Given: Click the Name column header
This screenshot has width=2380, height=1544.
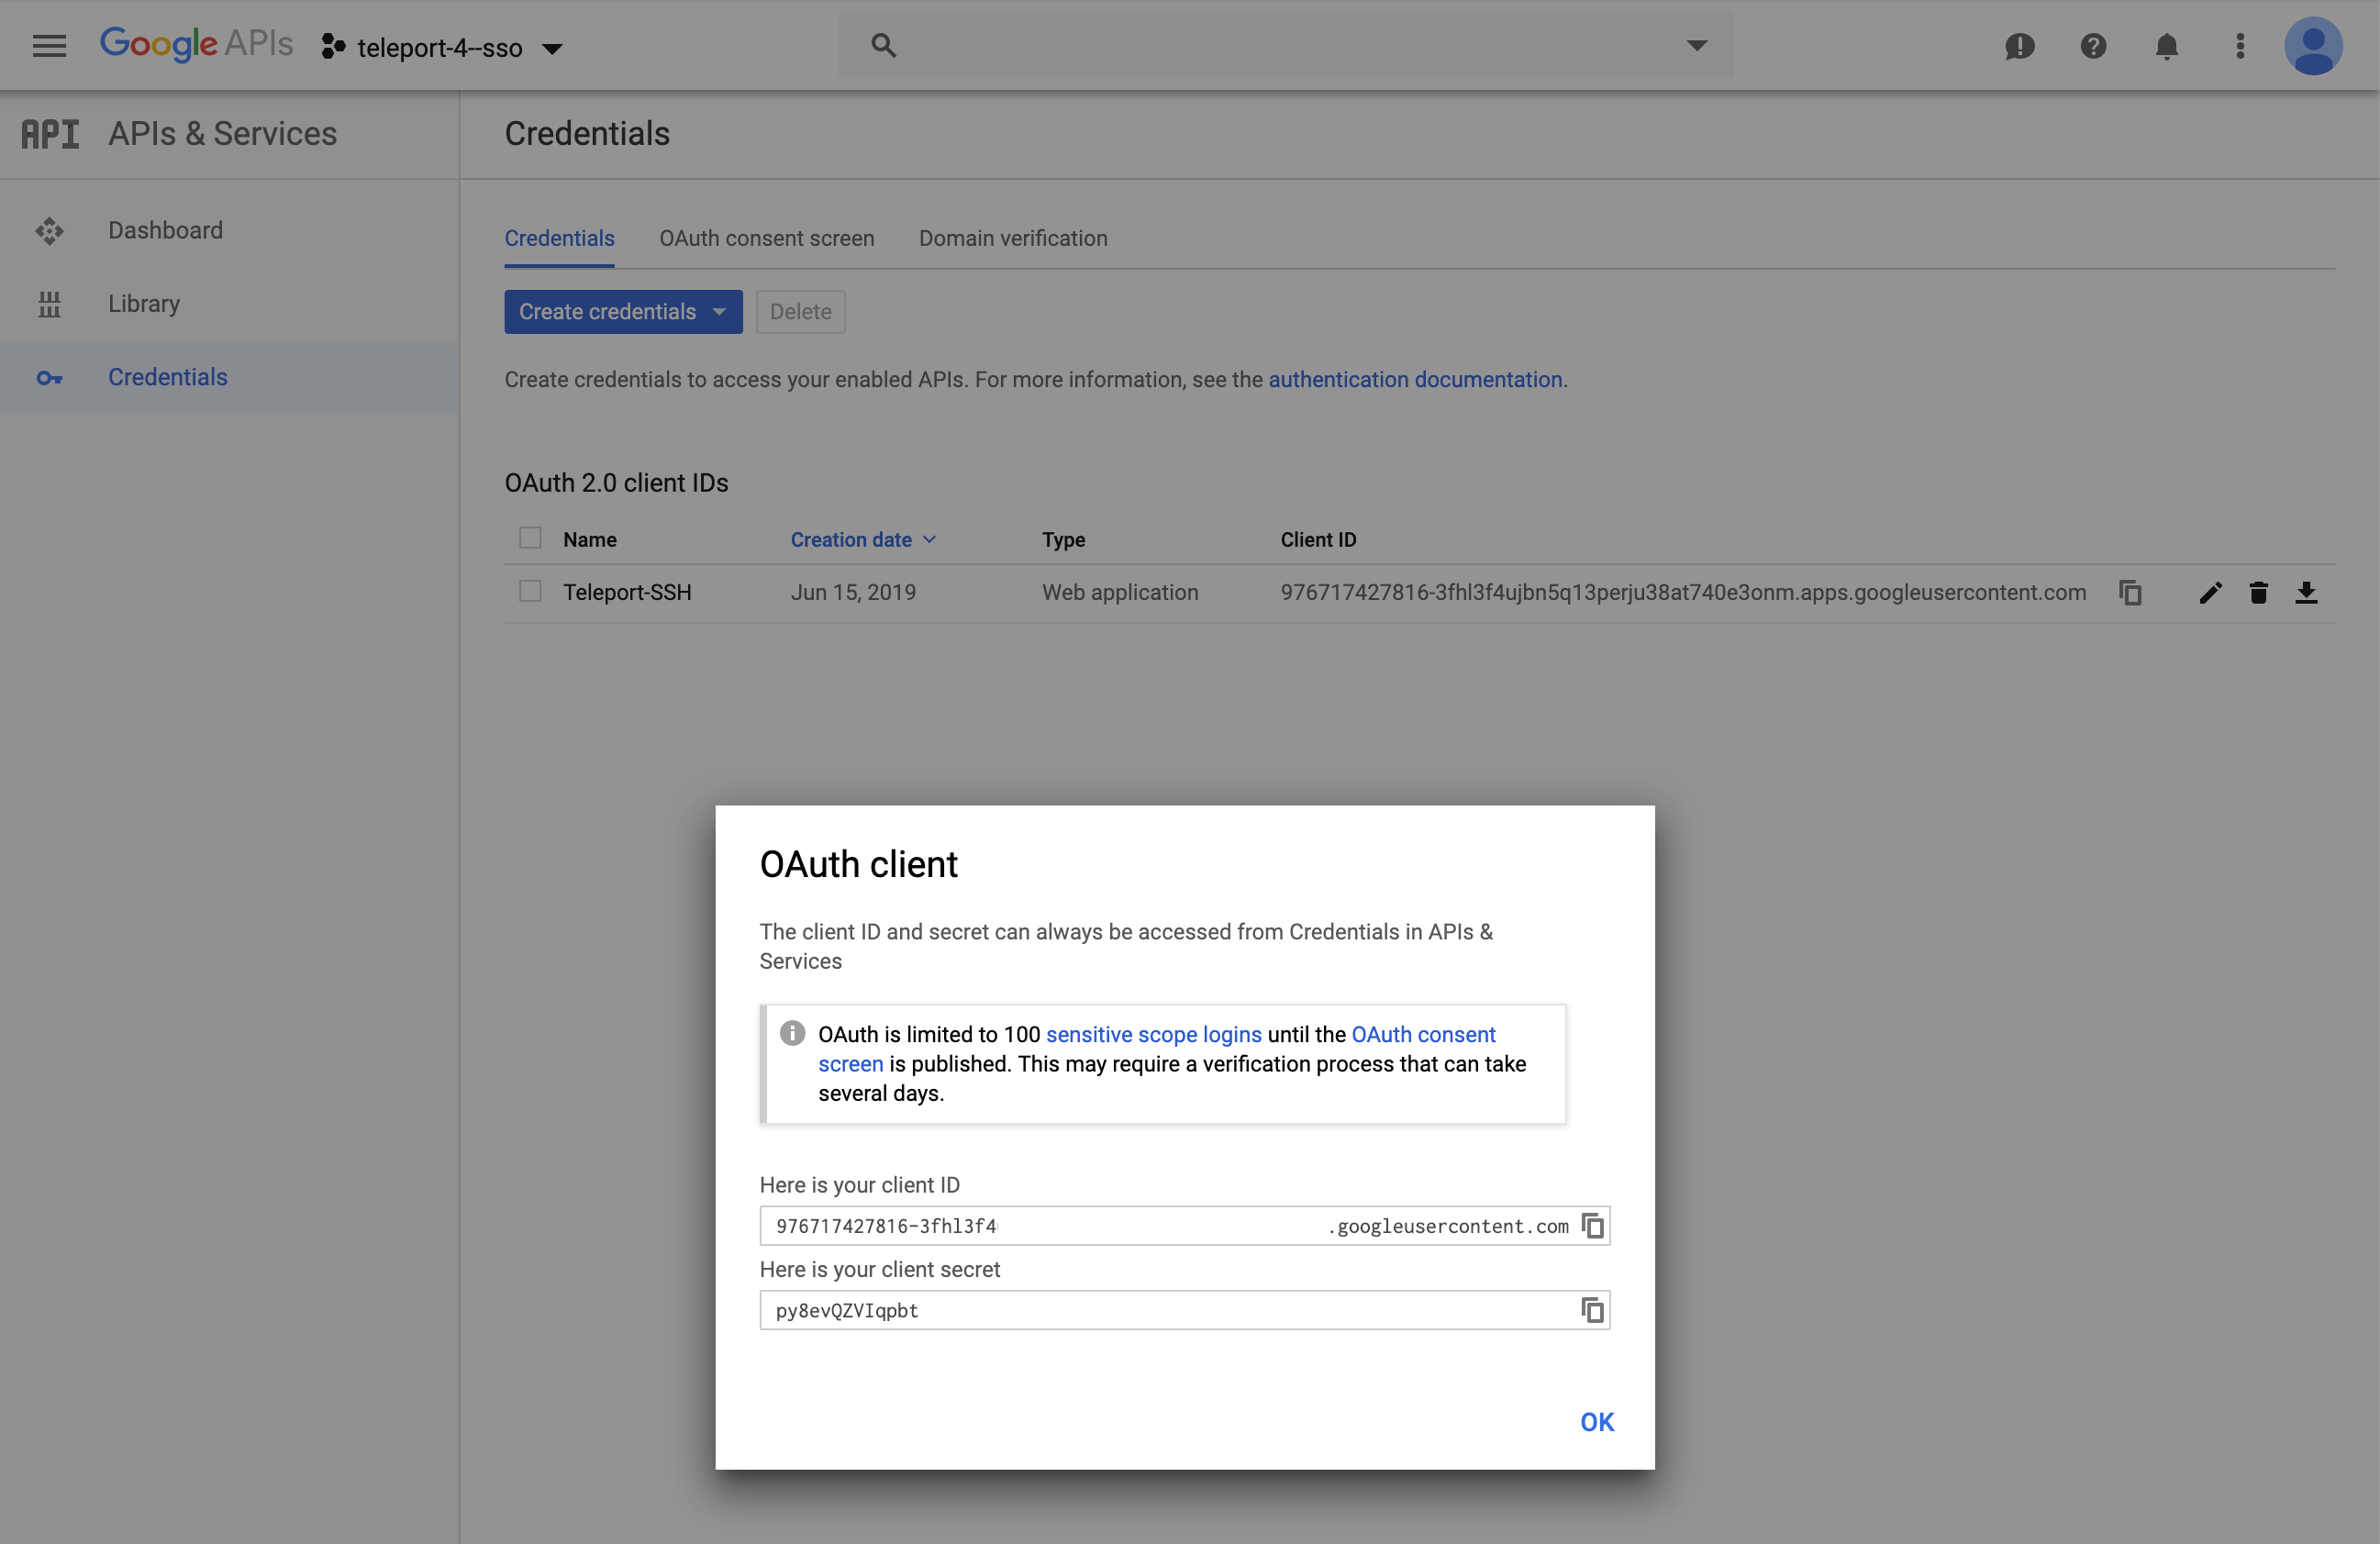Looking at the screenshot, I should (590, 540).
